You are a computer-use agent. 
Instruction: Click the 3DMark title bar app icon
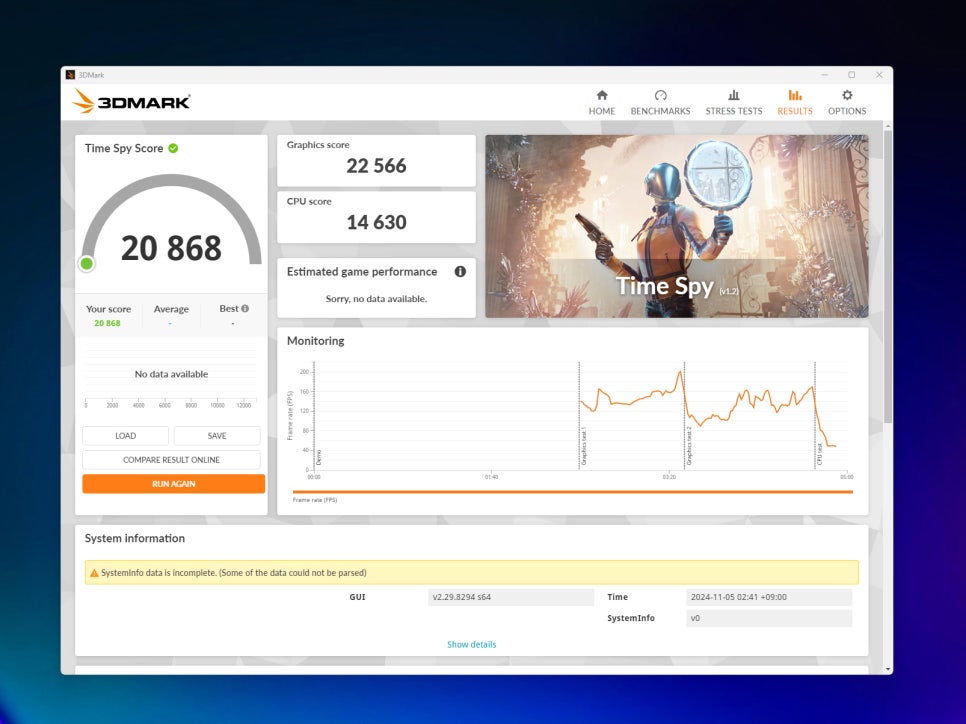coord(70,75)
